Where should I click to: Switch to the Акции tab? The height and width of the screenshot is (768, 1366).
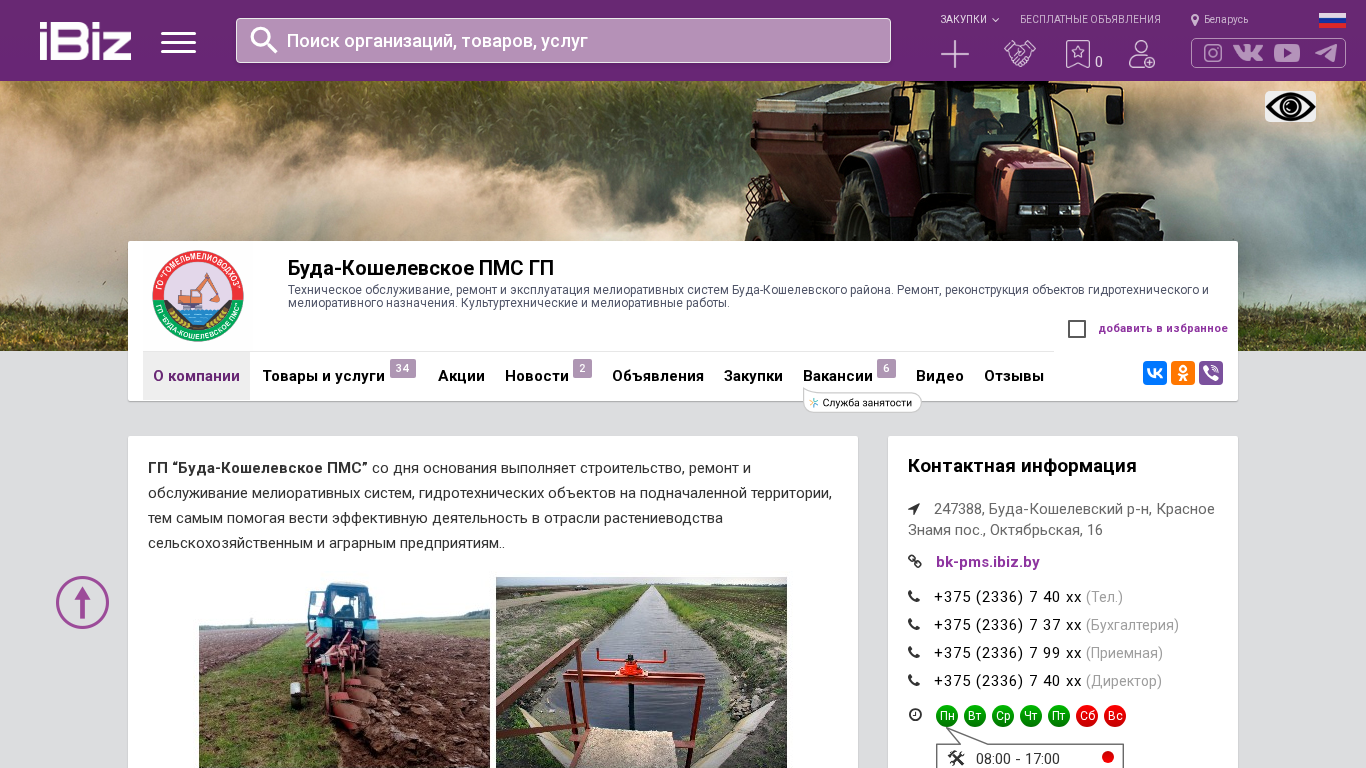[x=461, y=376]
